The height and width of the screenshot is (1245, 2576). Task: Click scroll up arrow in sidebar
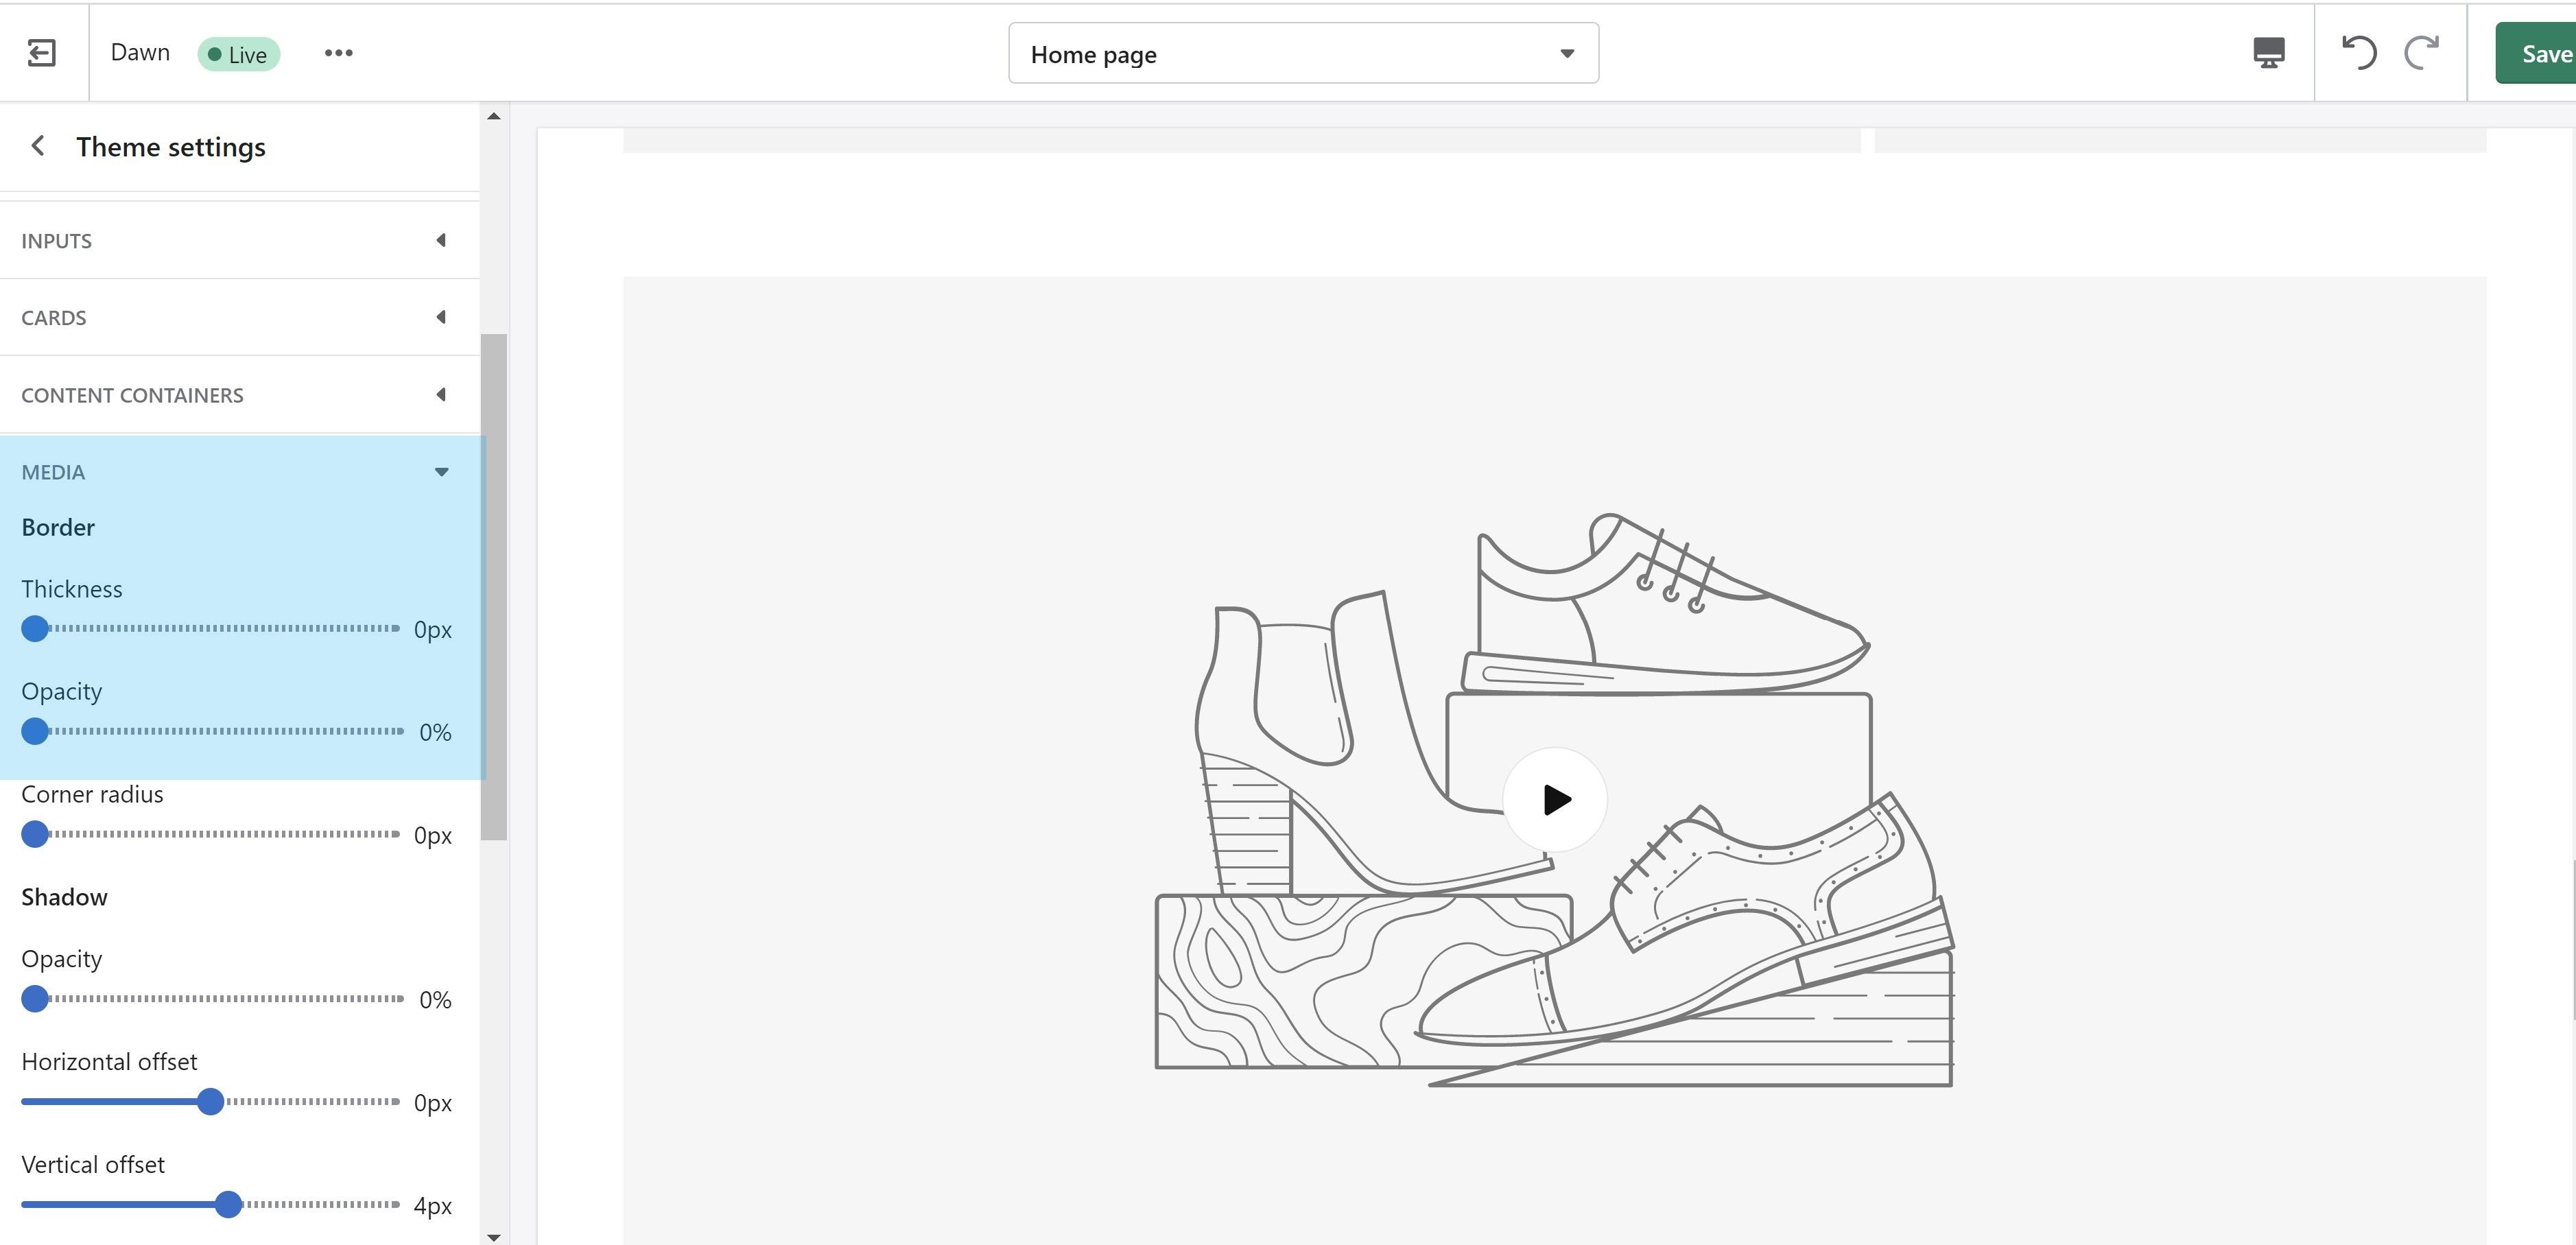493,117
